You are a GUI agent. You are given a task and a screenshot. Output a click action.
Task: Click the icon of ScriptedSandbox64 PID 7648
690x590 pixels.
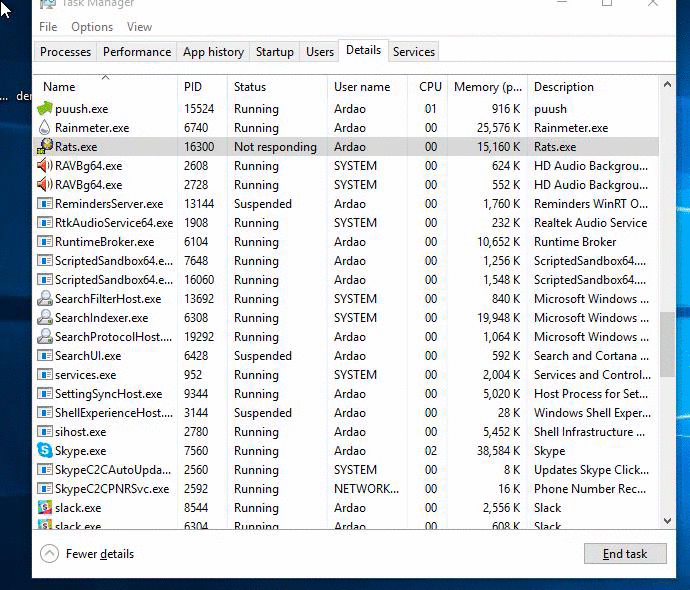pos(44,260)
